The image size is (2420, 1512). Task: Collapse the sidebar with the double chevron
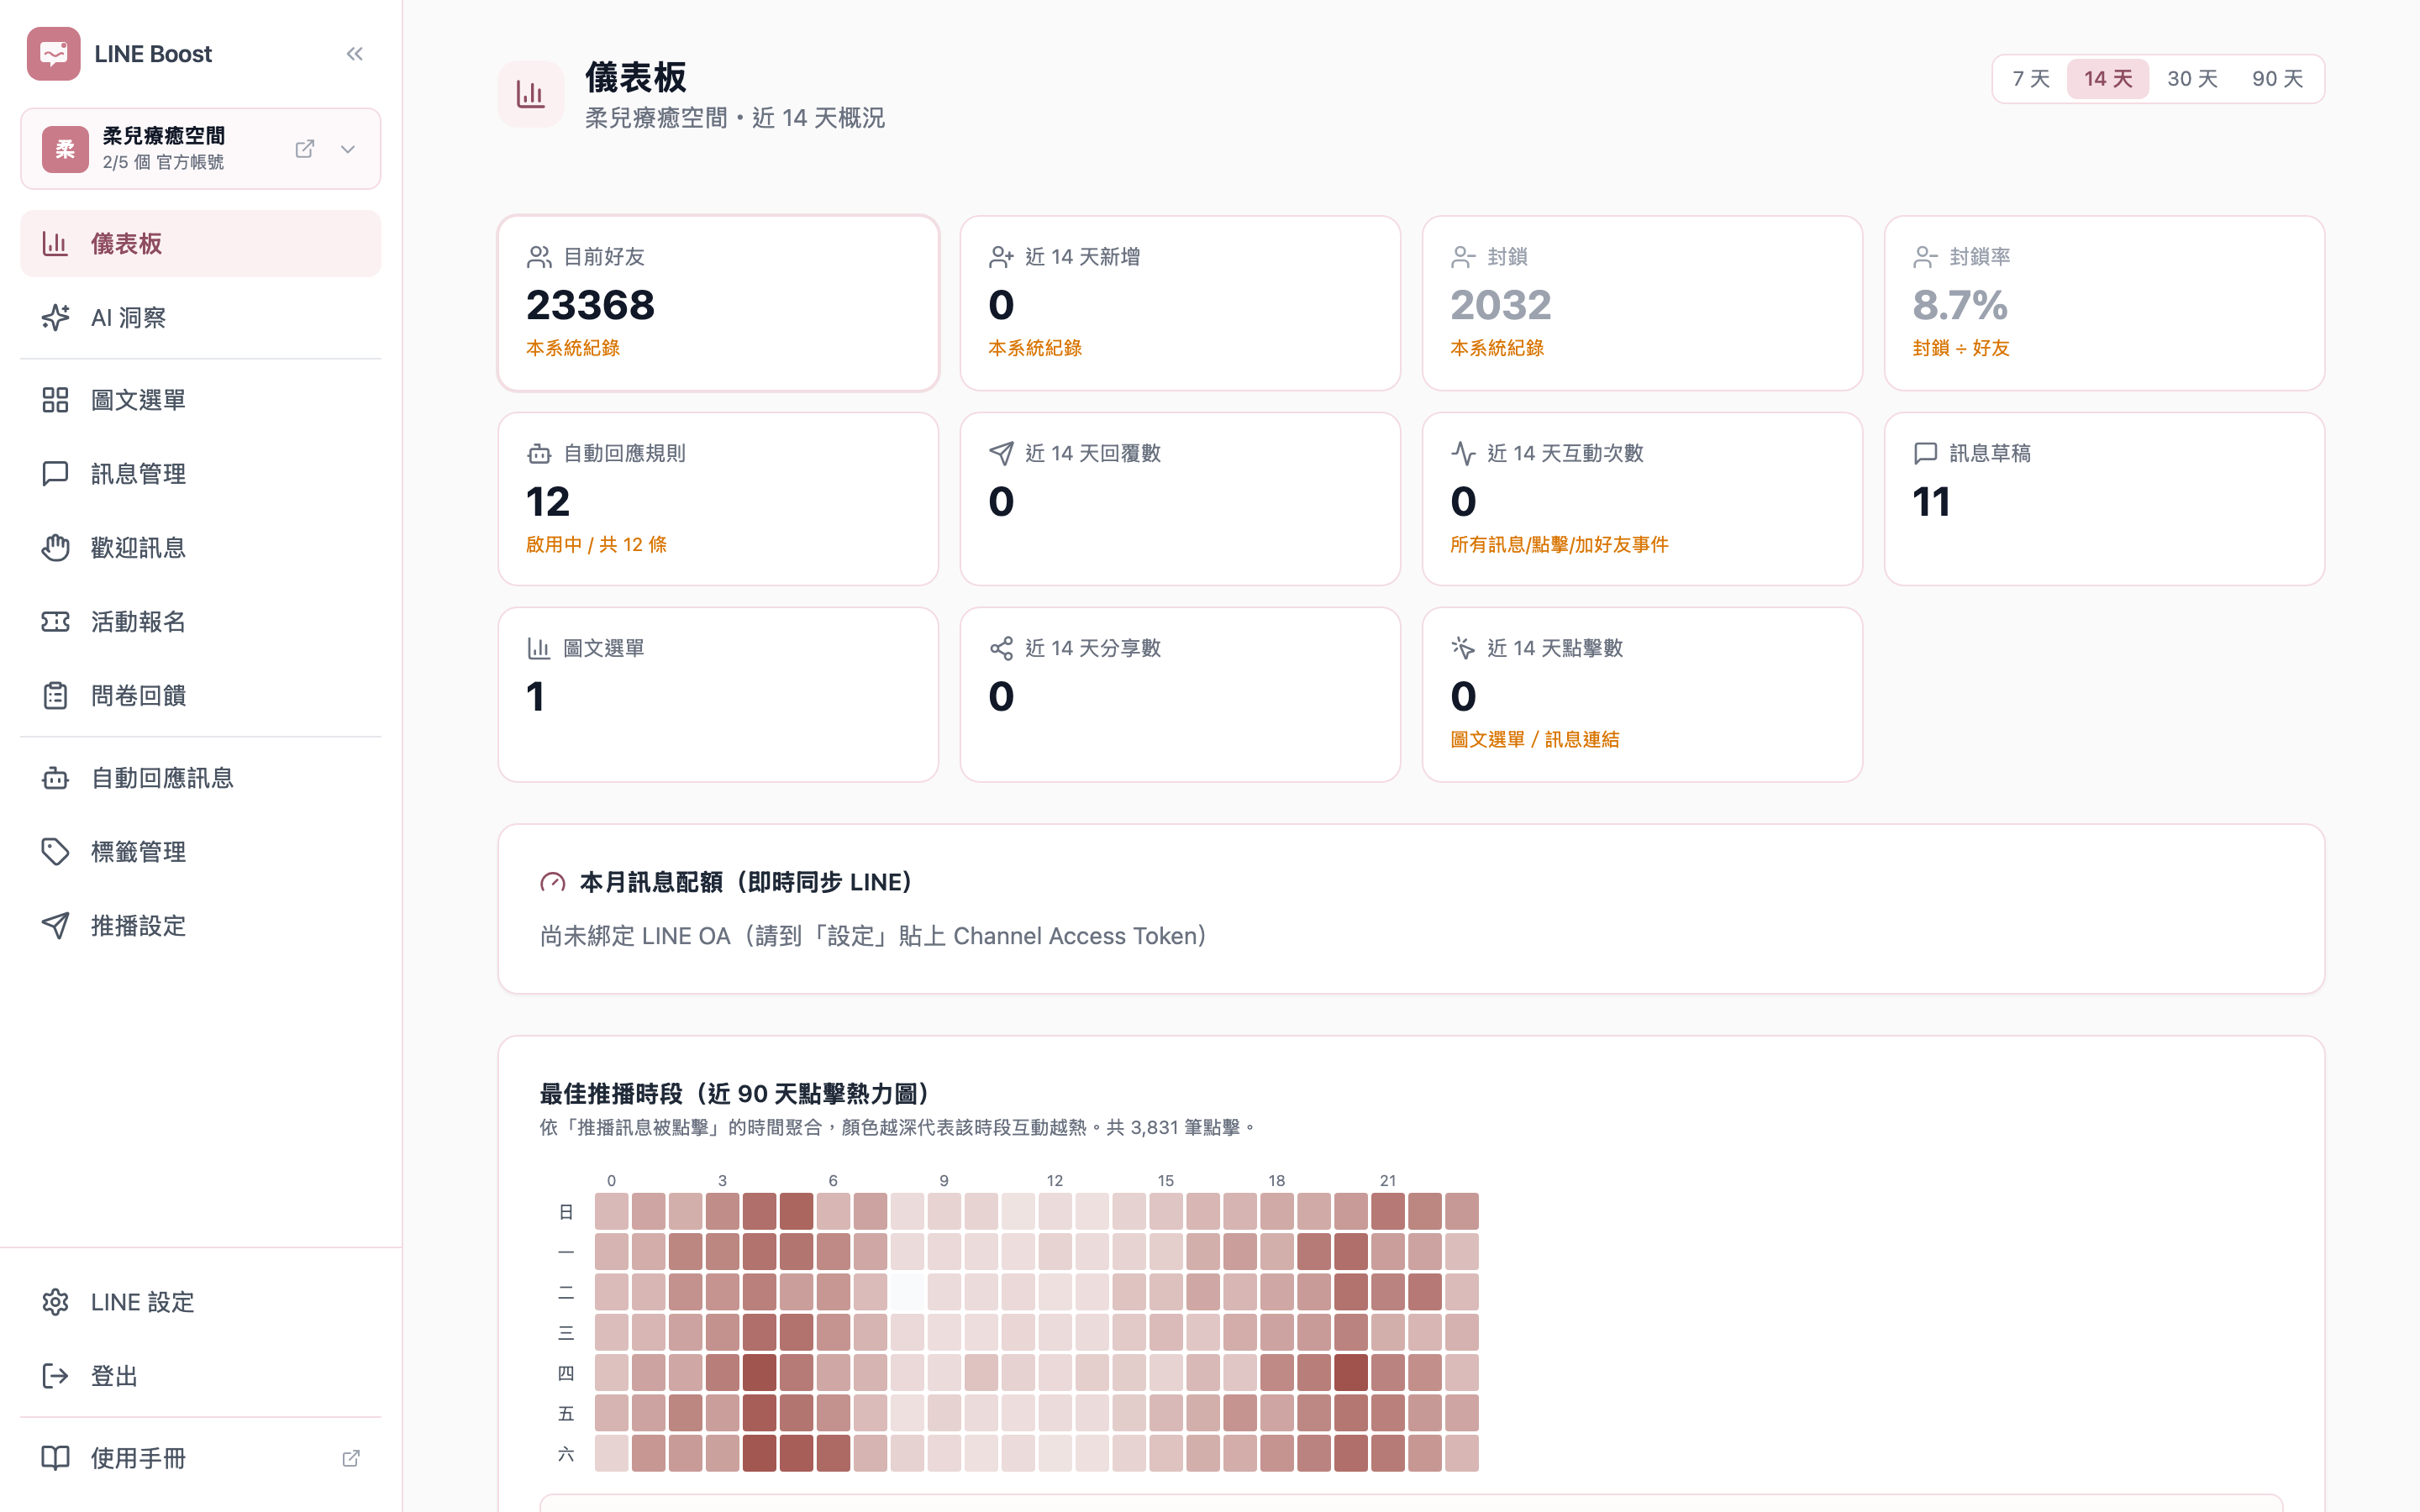pyautogui.click(x=354, y=54)
